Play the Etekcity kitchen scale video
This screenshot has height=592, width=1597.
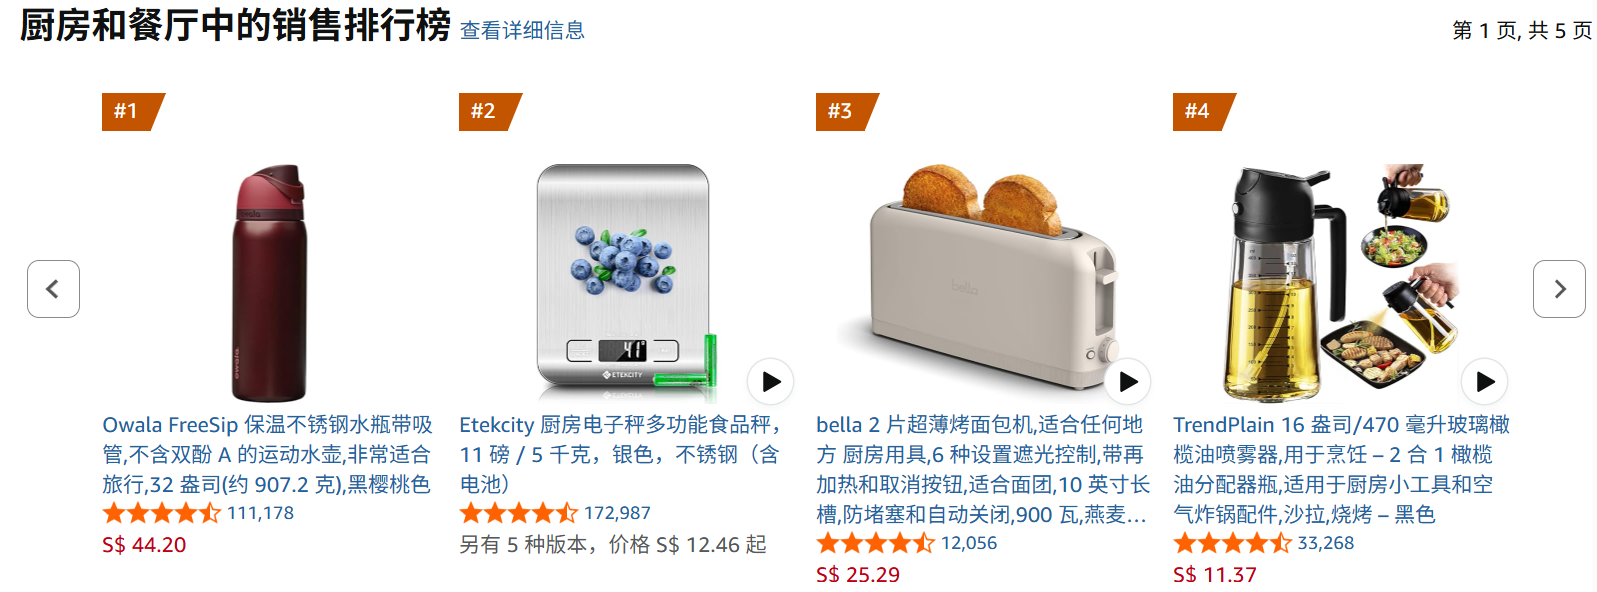pyautogui.click(x=771, y=381)
